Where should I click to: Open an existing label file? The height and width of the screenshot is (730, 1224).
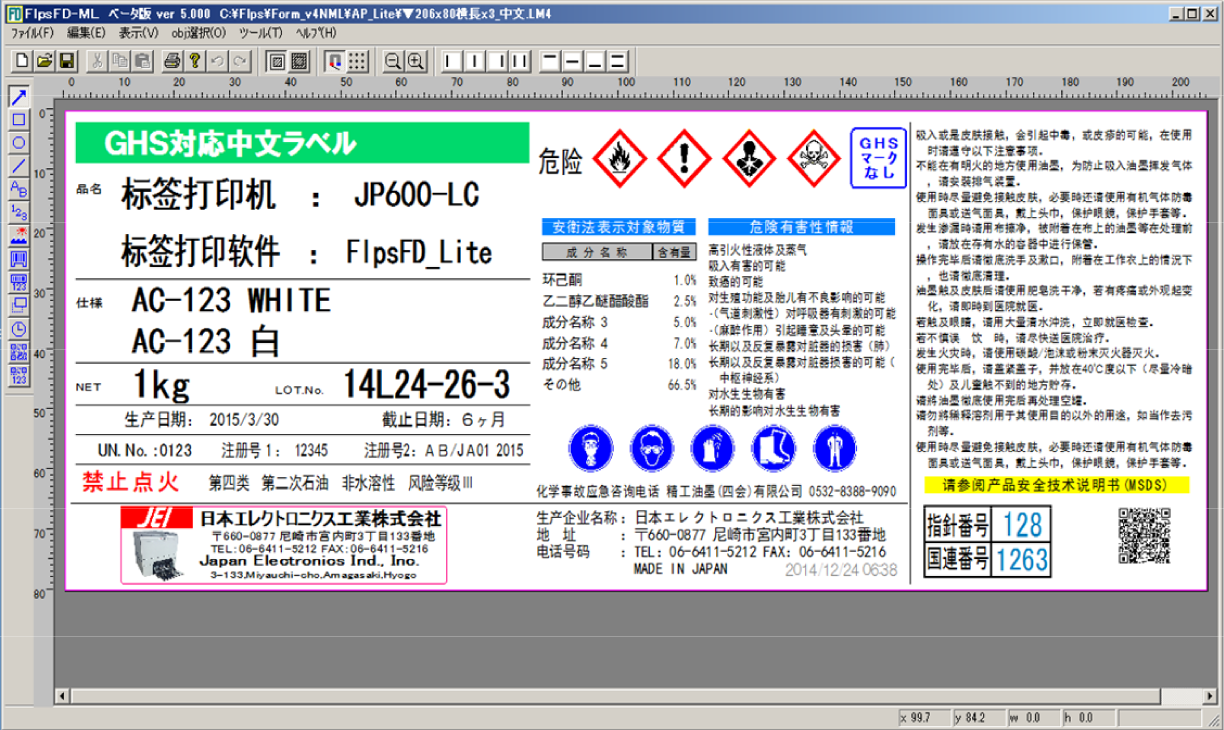tap(44, 60)
